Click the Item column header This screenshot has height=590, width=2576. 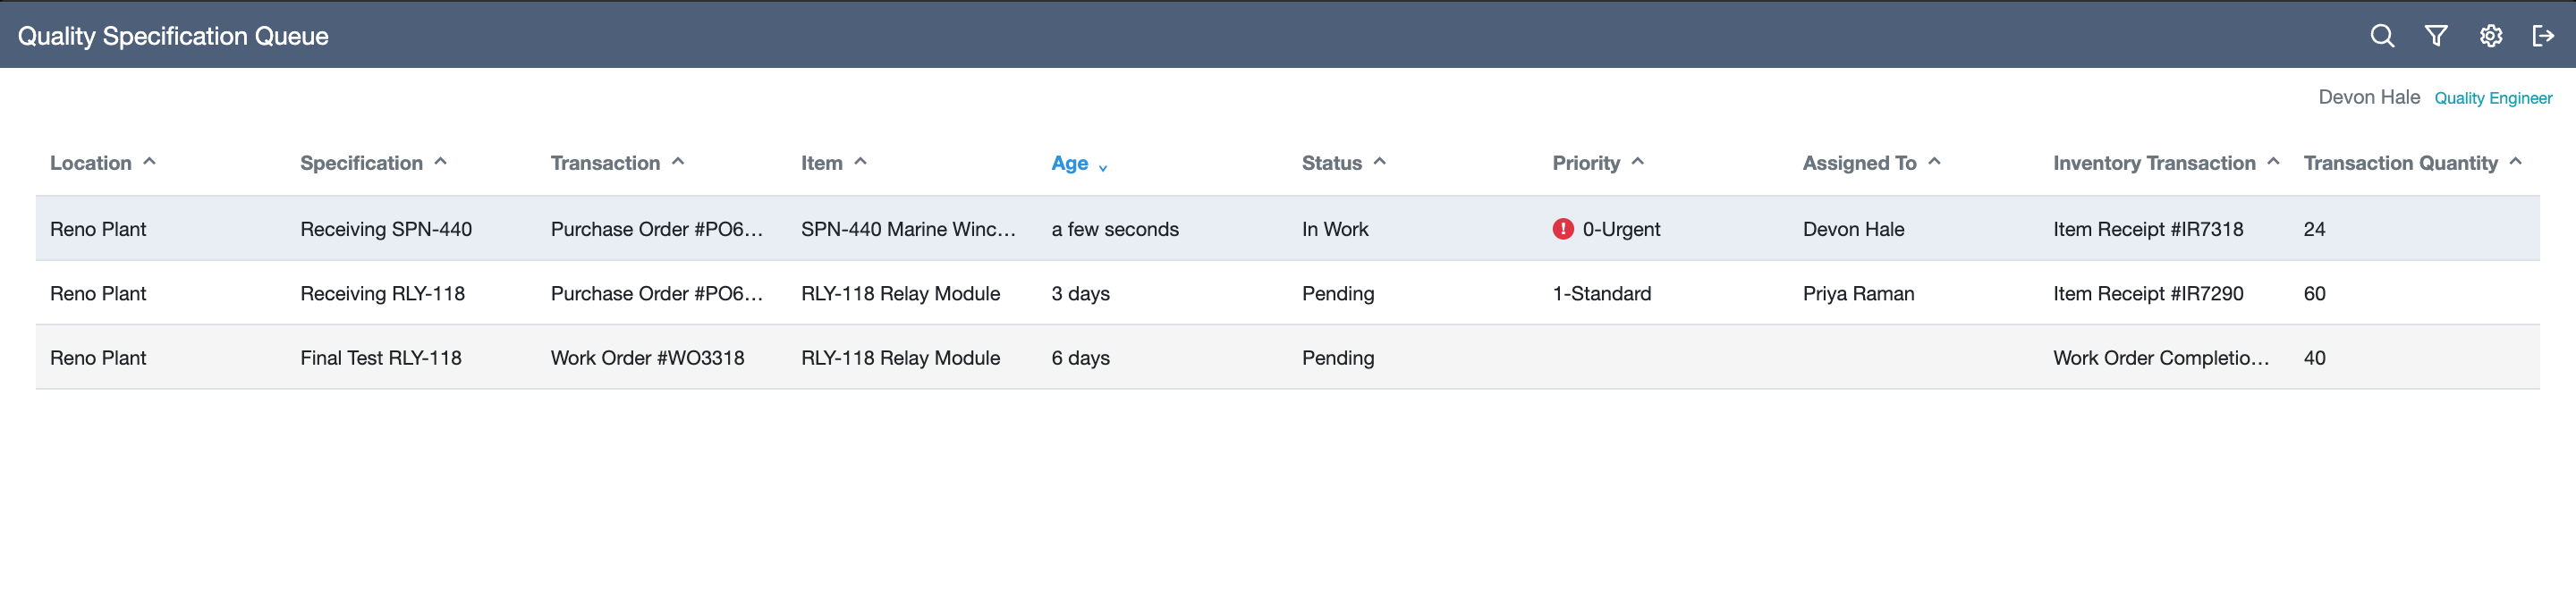pyautogui.click(x=822, y=163)
